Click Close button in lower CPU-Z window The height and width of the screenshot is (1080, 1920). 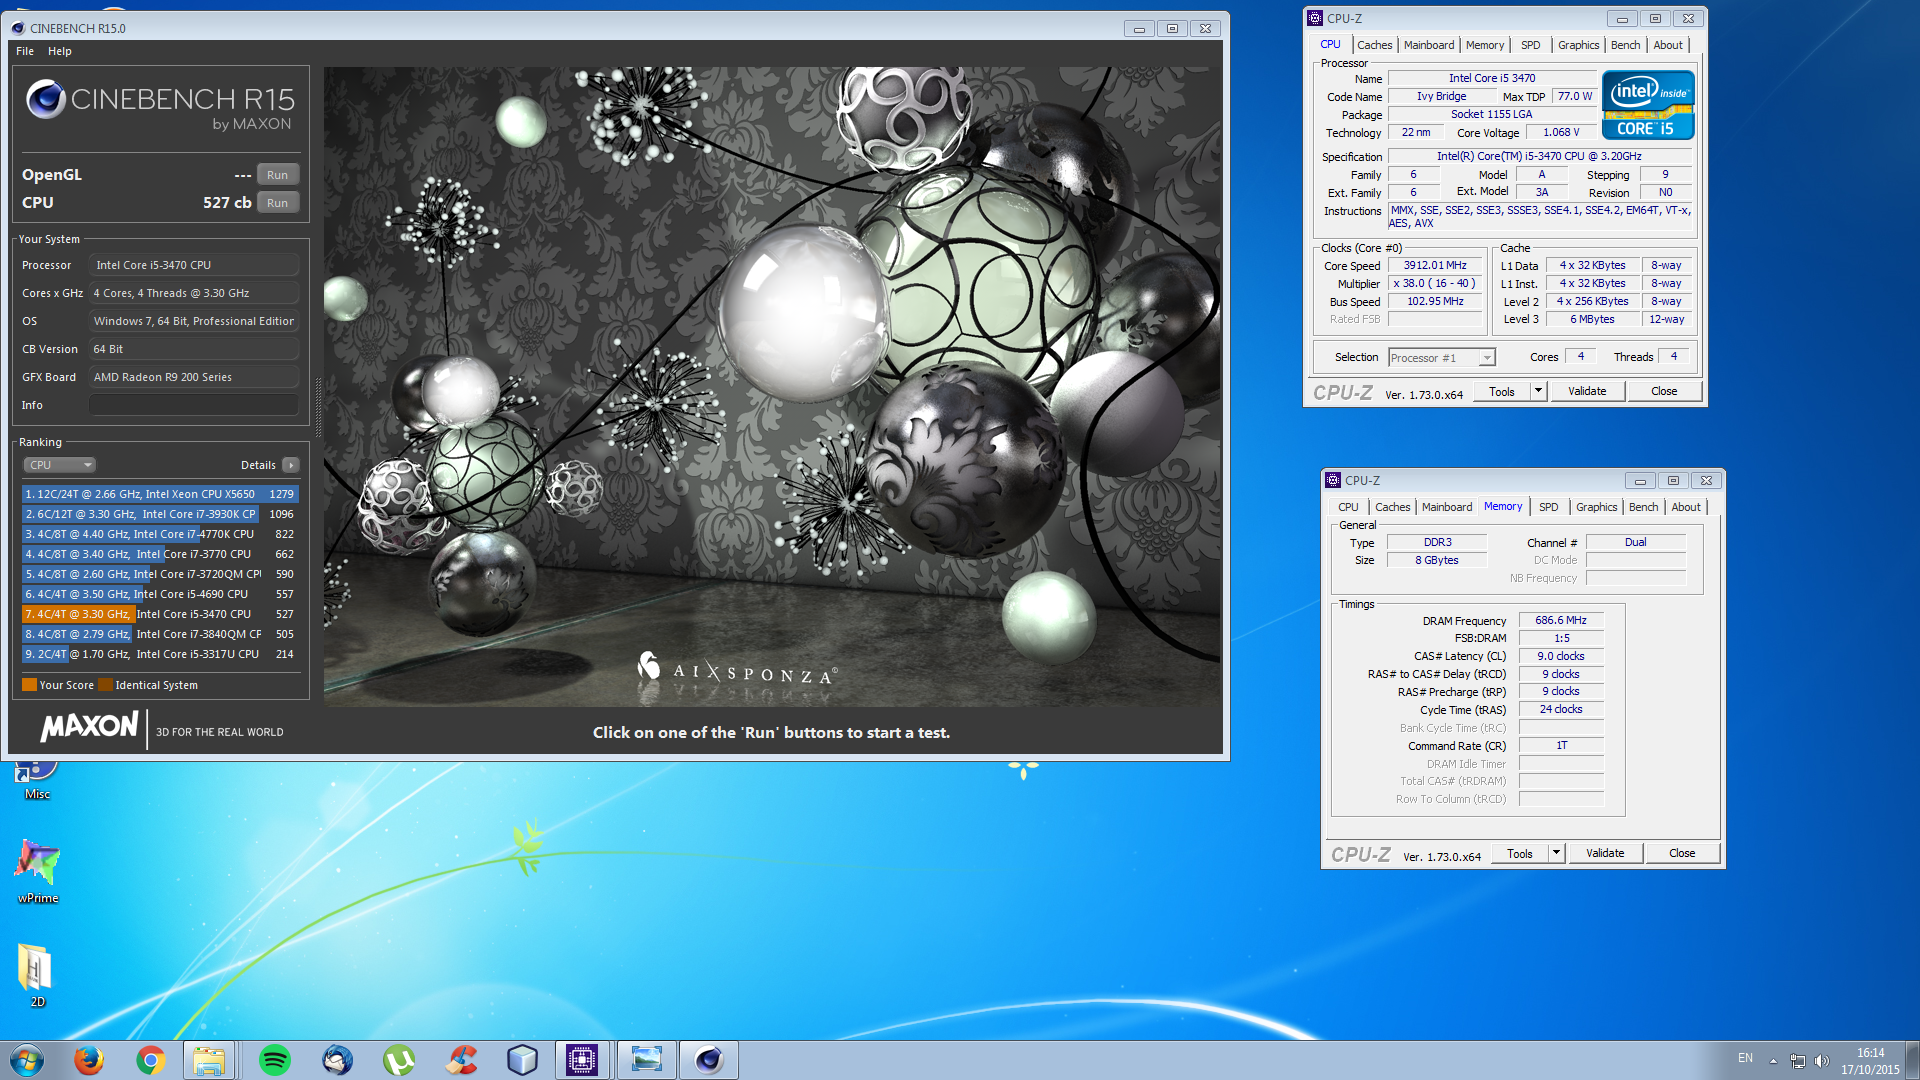pyautogui.click(x=1682, y=854)
